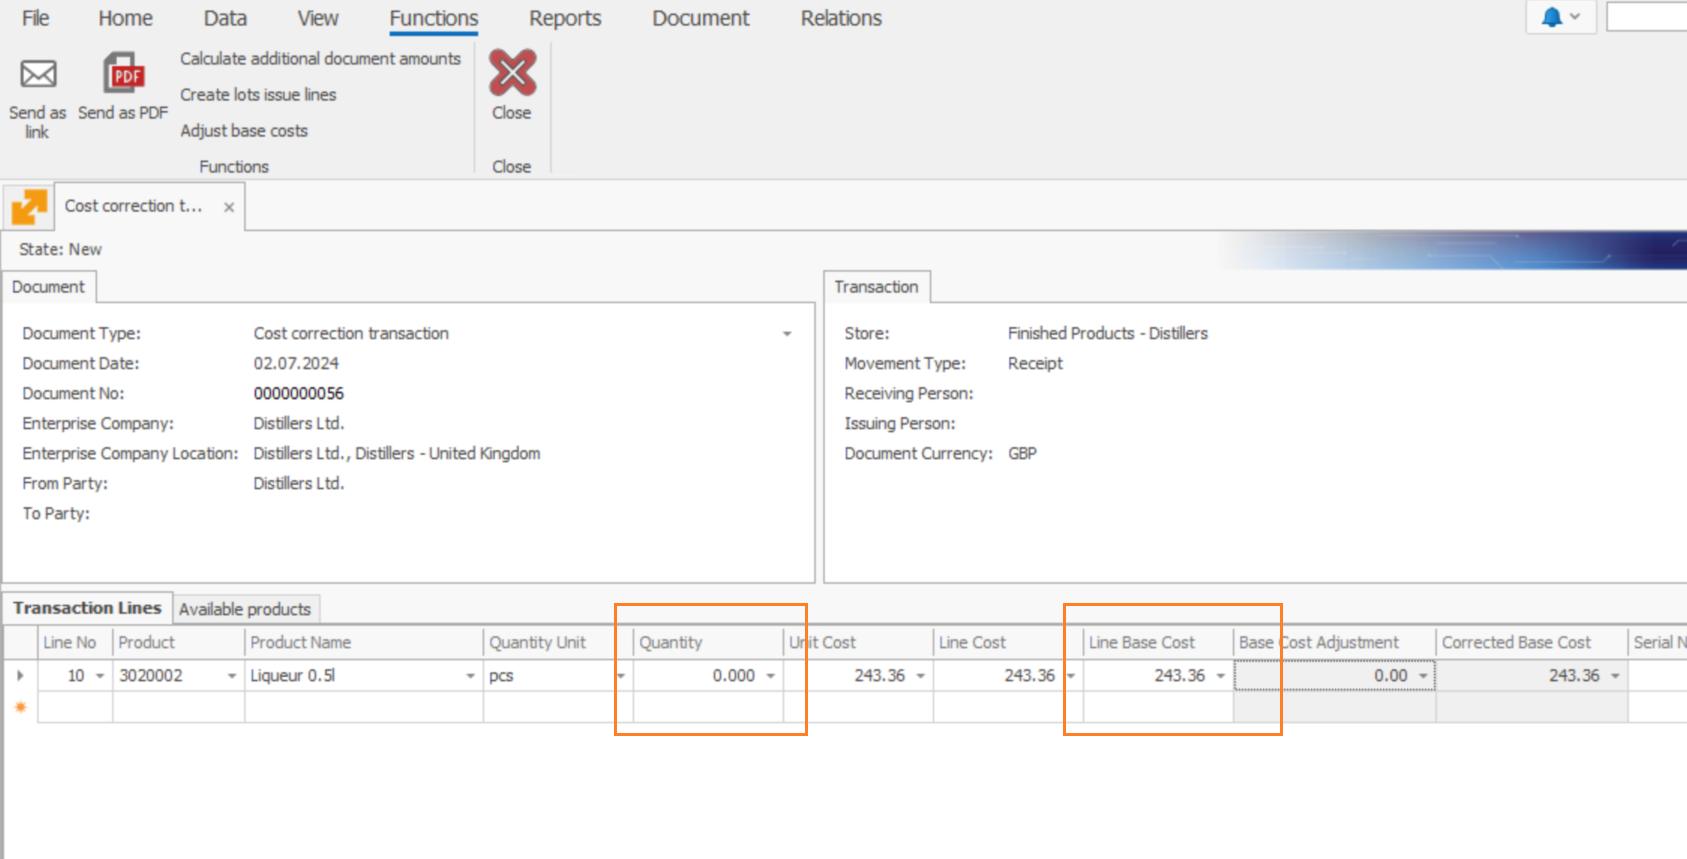Click the orange arrows navigation icon
Screen dimensions: 1687x859
point(29,207)
